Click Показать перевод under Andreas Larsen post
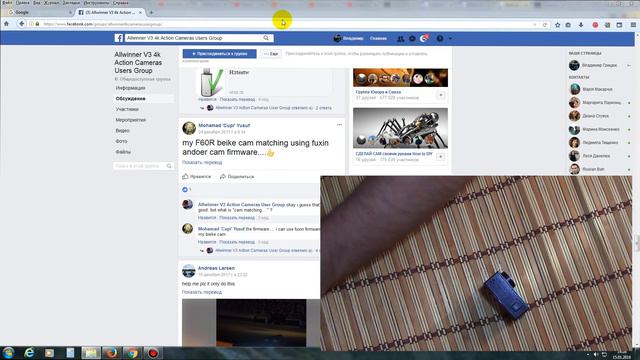640x360 pixels. (202, 292)
